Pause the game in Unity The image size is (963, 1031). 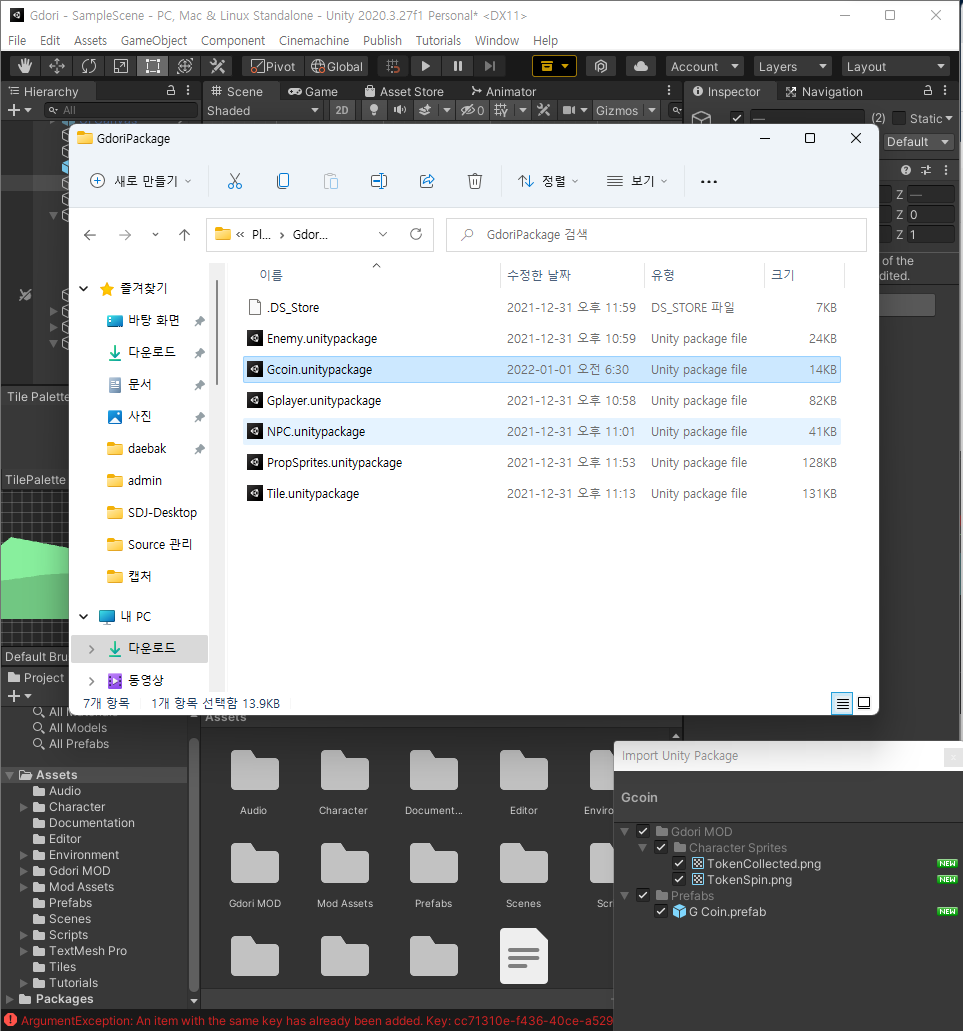tap(458, 66)
